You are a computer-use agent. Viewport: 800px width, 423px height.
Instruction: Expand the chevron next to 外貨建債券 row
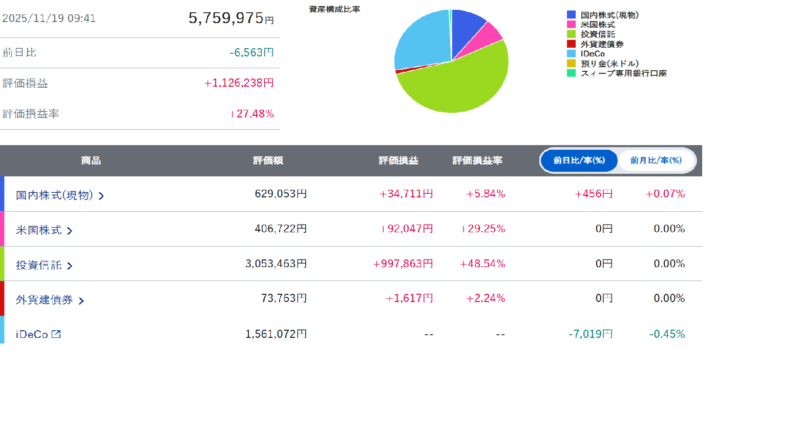click(81, 300)
